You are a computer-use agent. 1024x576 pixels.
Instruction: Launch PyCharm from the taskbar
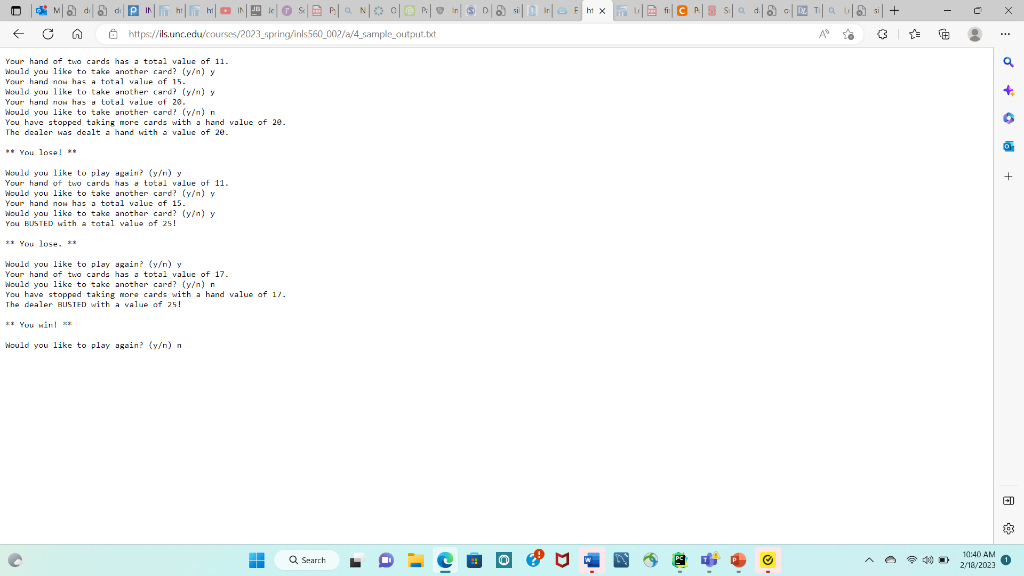click(x=678, y=560)
